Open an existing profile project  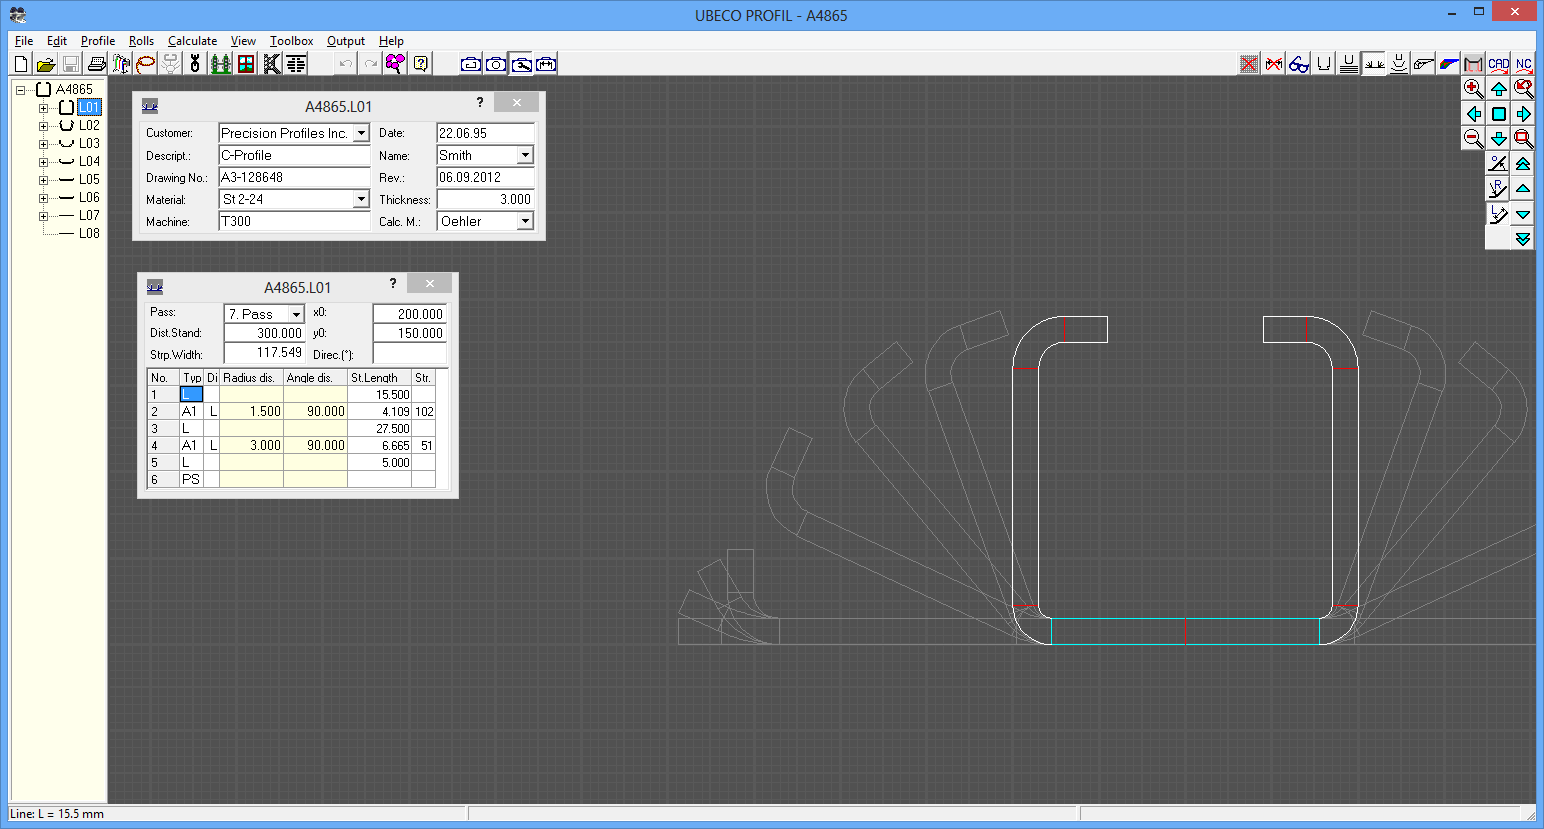click(x=46, y=63)
